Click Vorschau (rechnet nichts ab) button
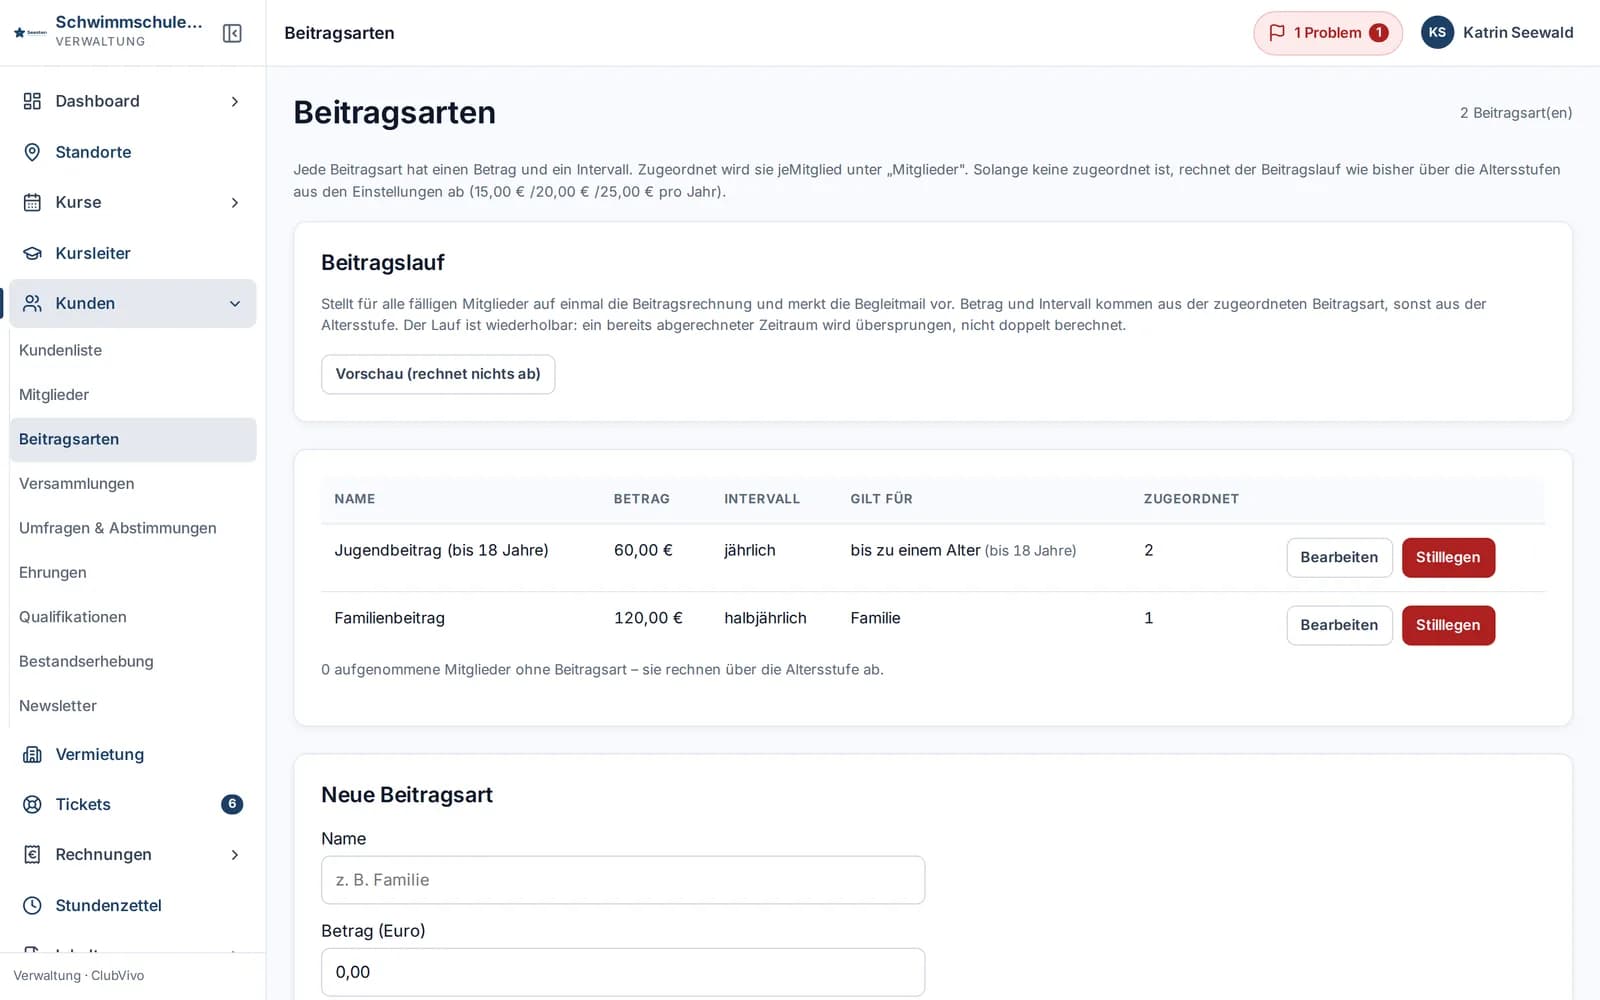The width and height of the screenshot is (1600, 1000). coord(438,374)
